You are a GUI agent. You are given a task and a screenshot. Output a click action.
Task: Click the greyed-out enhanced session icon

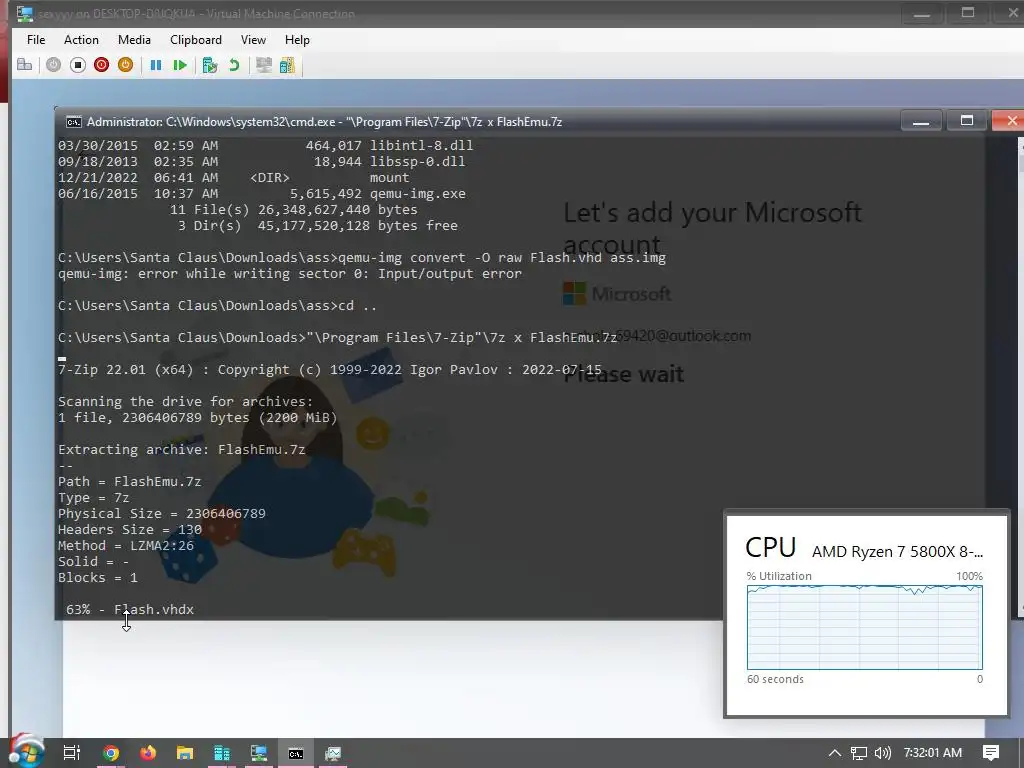tap(264, 65)
